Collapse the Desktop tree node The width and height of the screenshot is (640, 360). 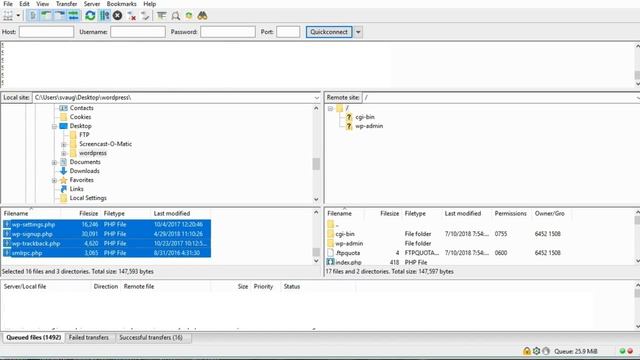pos(54,127)
